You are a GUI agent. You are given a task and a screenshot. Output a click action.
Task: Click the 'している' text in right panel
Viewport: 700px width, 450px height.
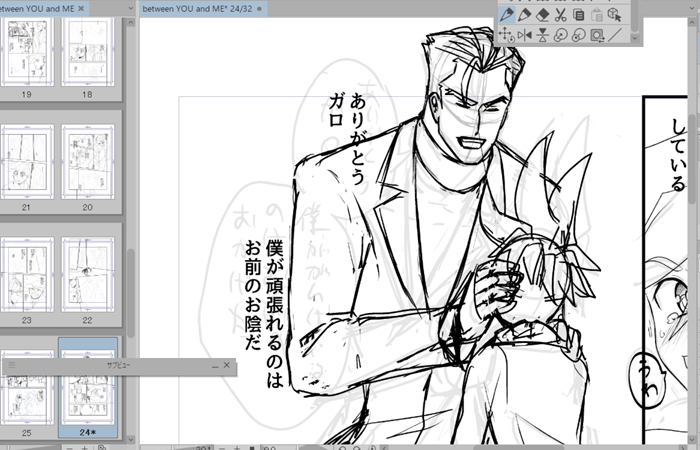click(678, 154)
